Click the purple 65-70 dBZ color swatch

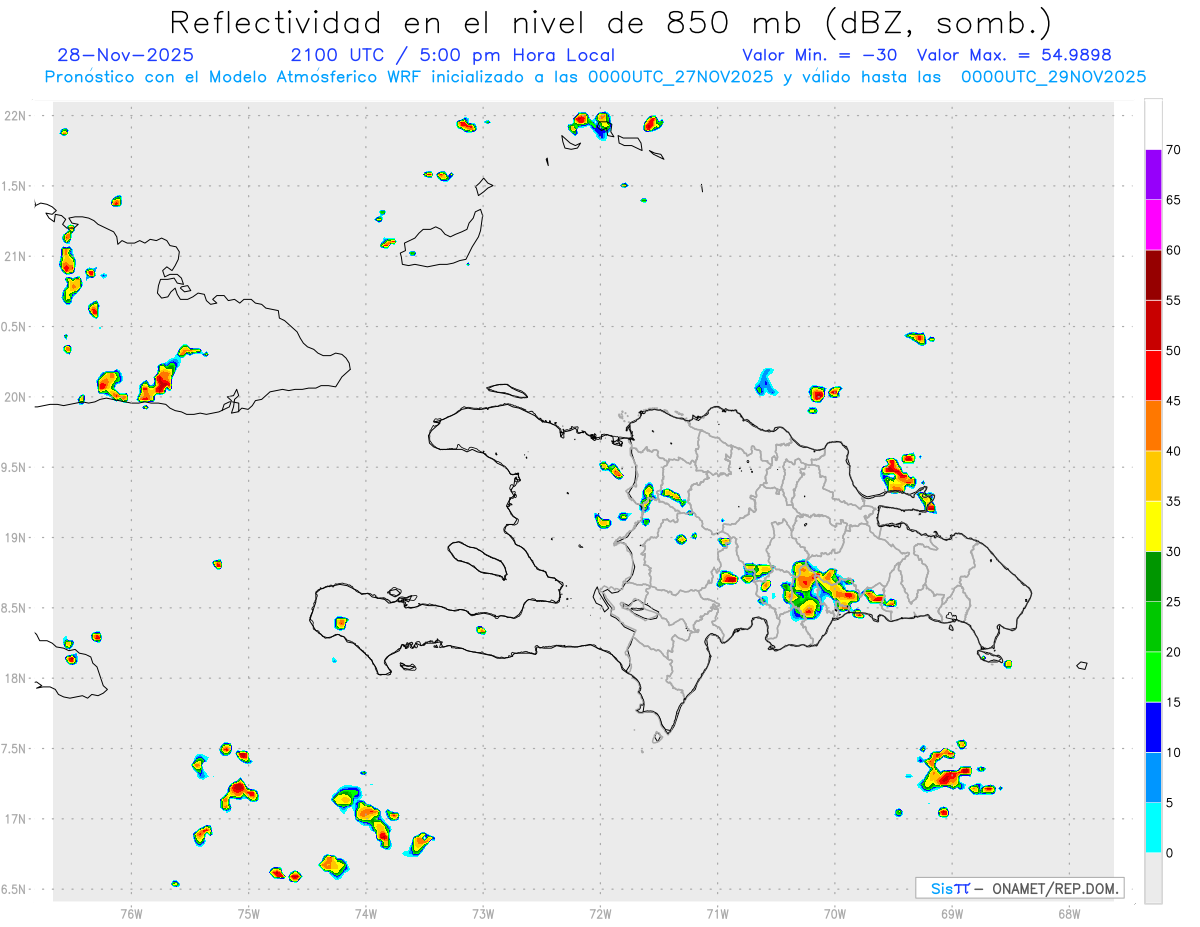pos(1153,174)
